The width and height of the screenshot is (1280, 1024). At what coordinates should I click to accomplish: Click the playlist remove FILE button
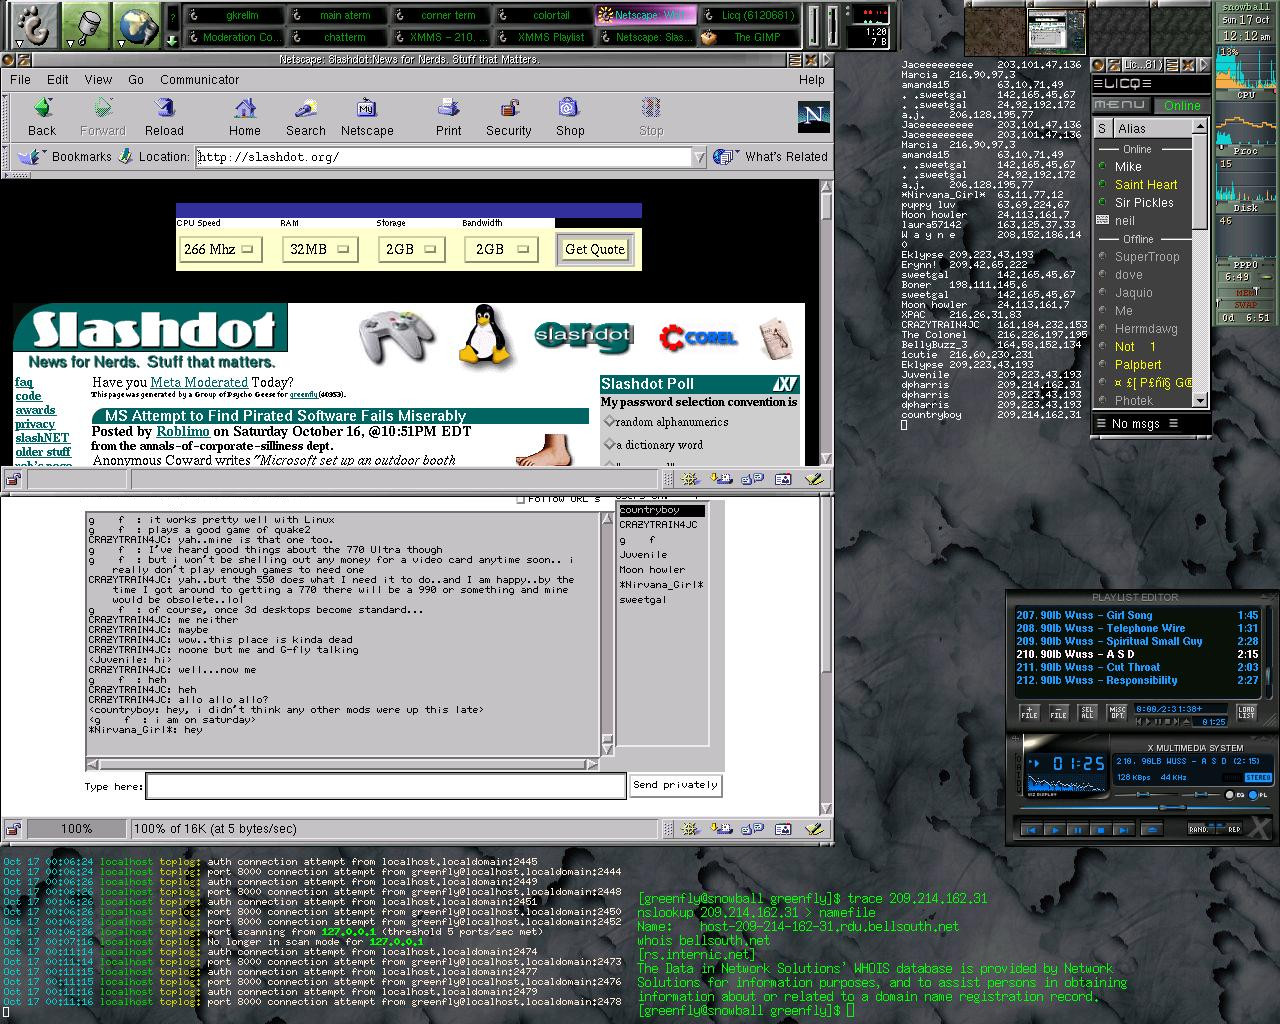coord(1059,713)
